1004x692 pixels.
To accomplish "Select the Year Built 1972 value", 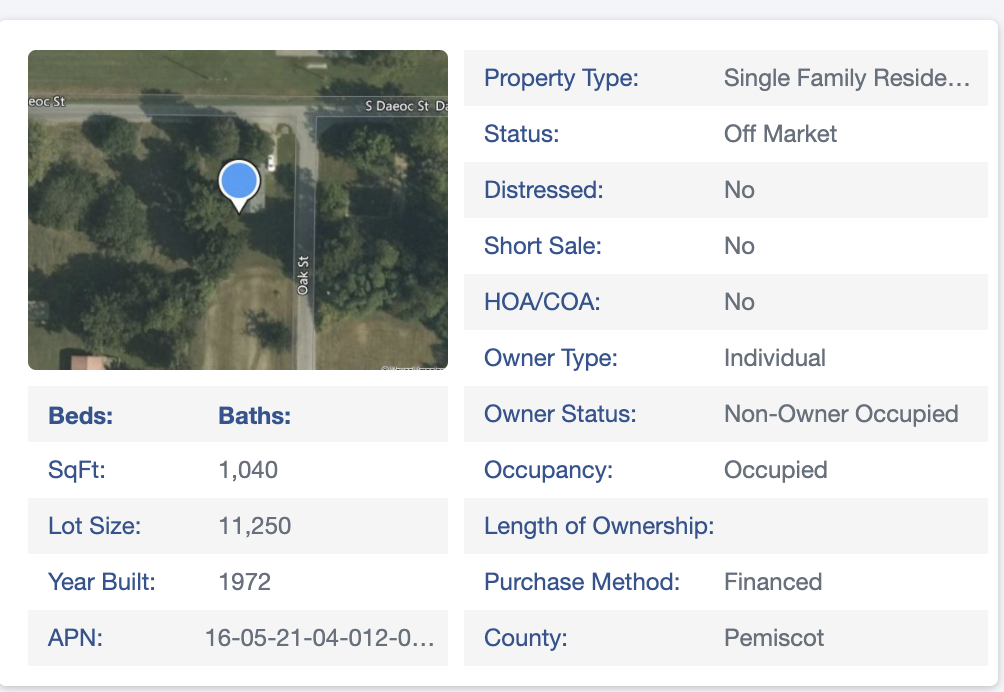I will point(245,582).
